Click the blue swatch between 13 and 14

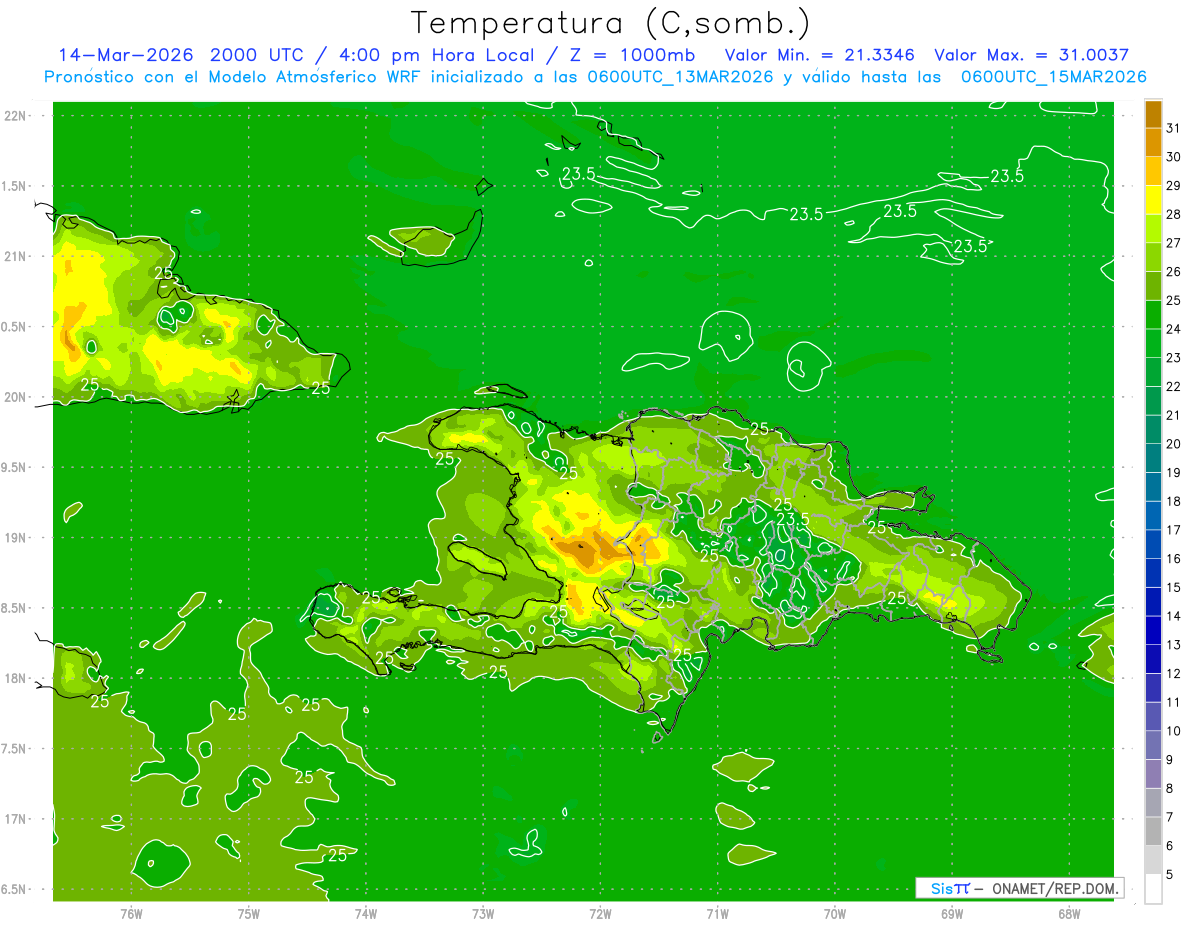pyautogui.click(x=1153, y=630)
